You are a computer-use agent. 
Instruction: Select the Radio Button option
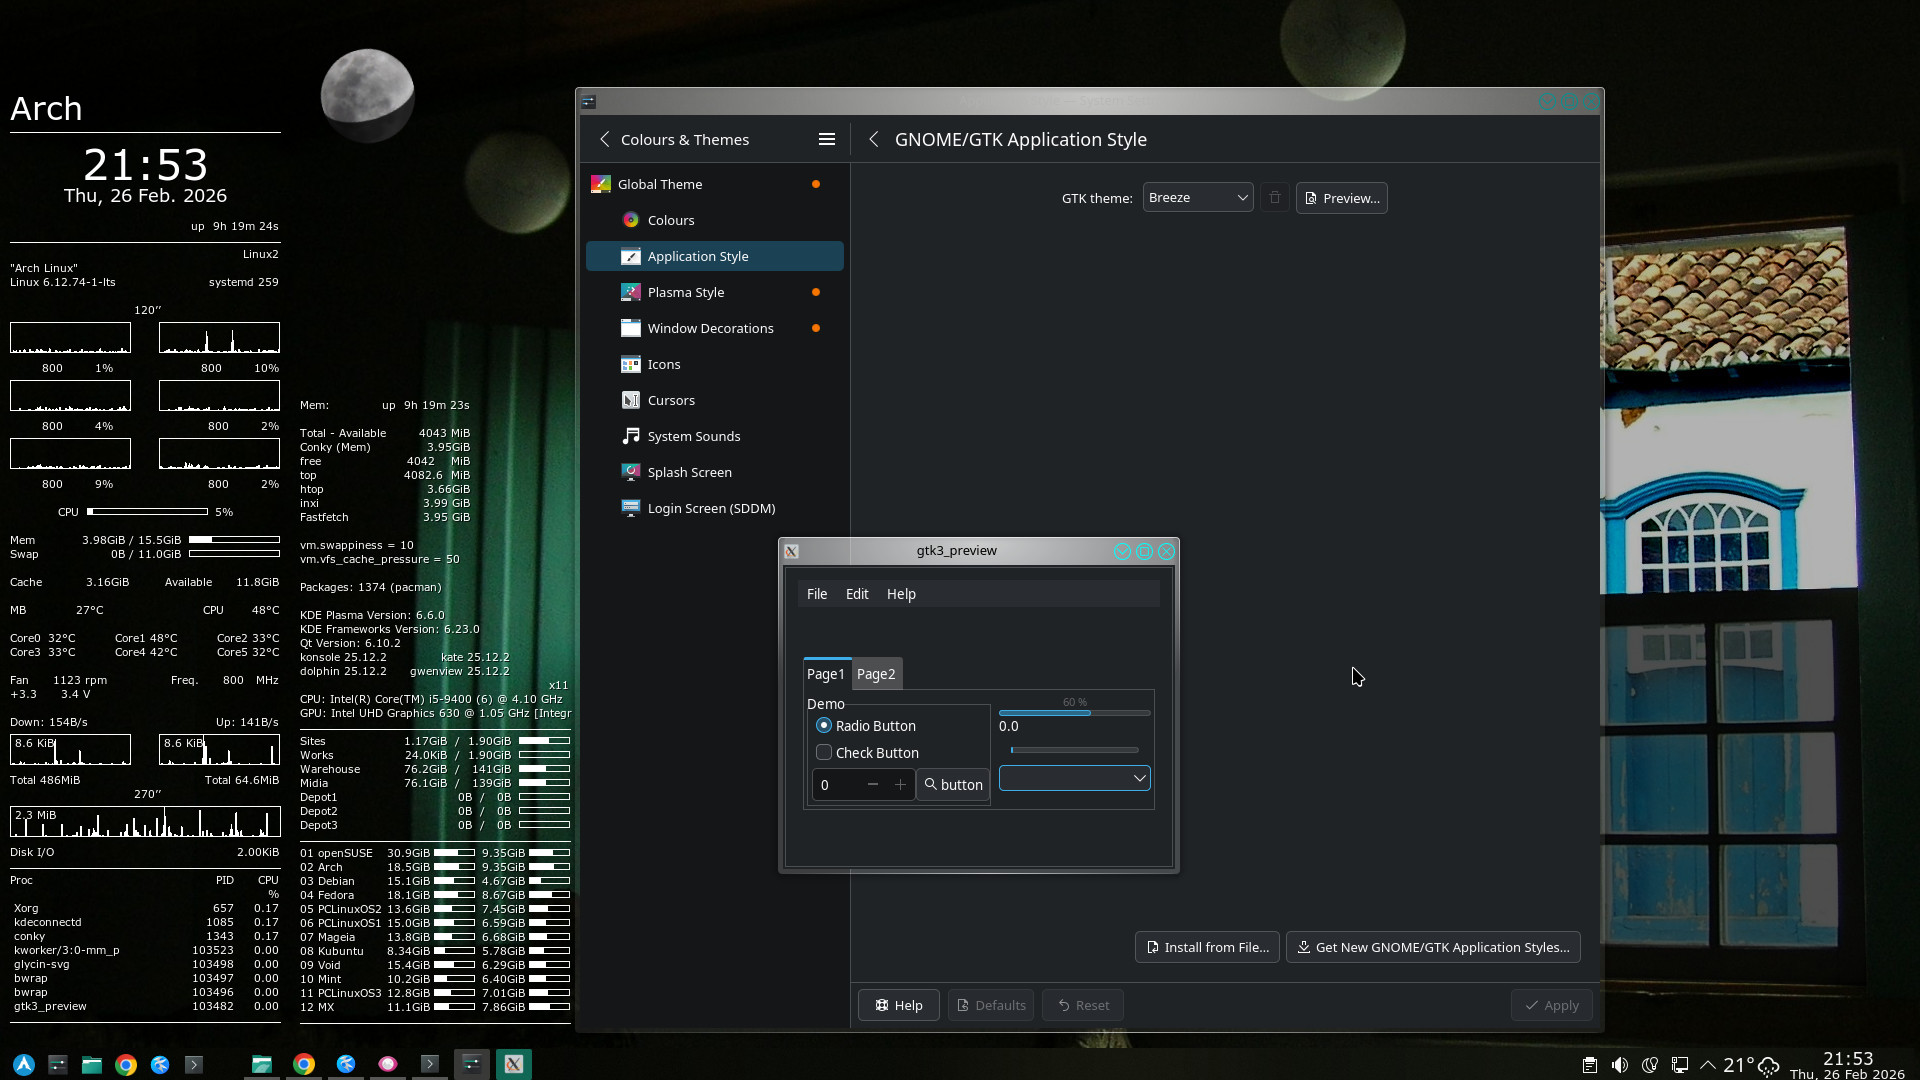824,726
